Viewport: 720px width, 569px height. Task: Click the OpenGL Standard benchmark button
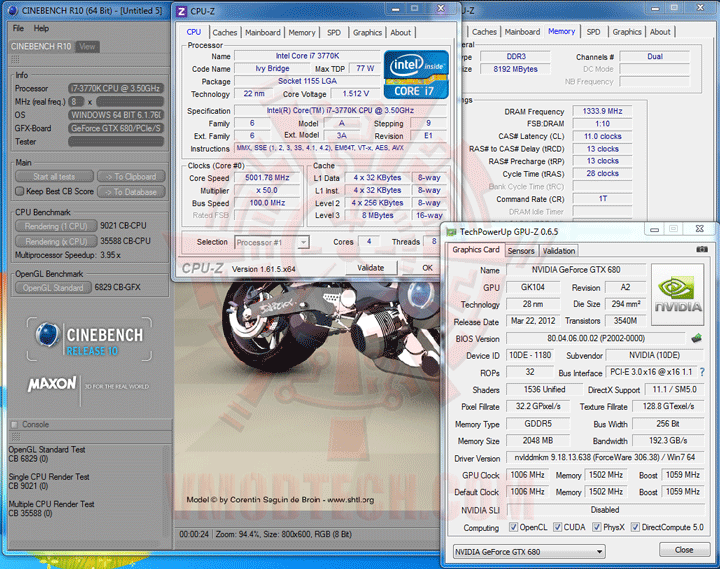point(53,287)
